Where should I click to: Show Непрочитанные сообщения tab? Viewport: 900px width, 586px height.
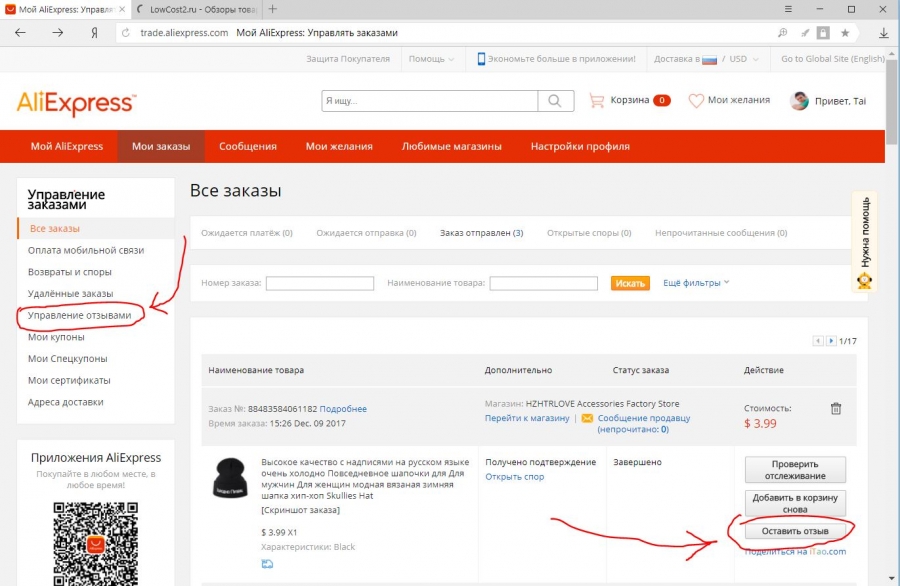721,233
